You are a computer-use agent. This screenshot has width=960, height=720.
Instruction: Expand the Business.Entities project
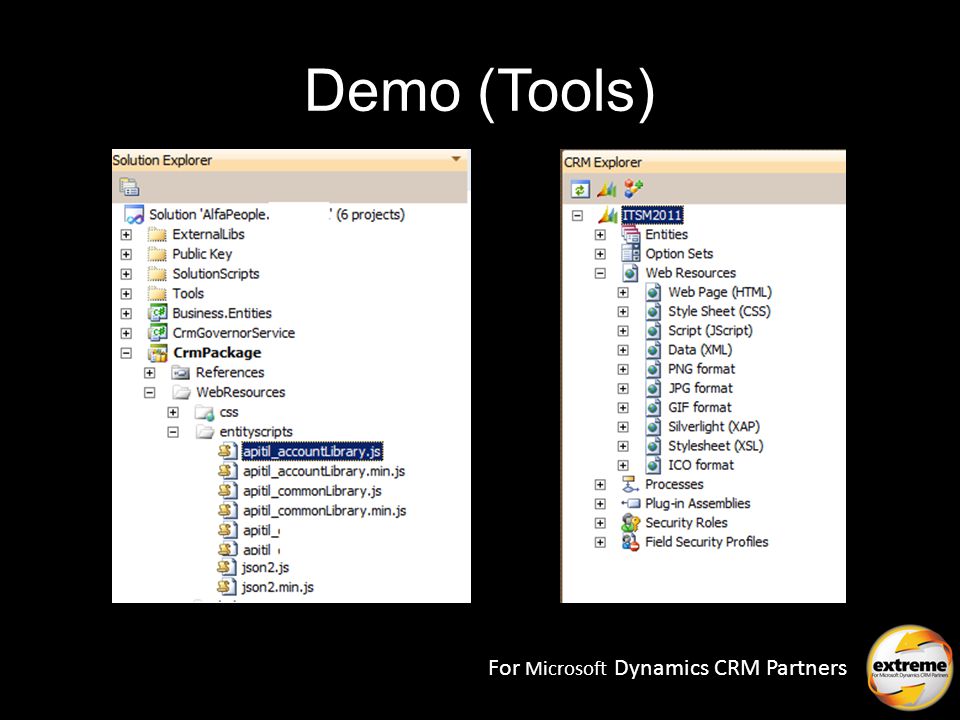[126, 313]
